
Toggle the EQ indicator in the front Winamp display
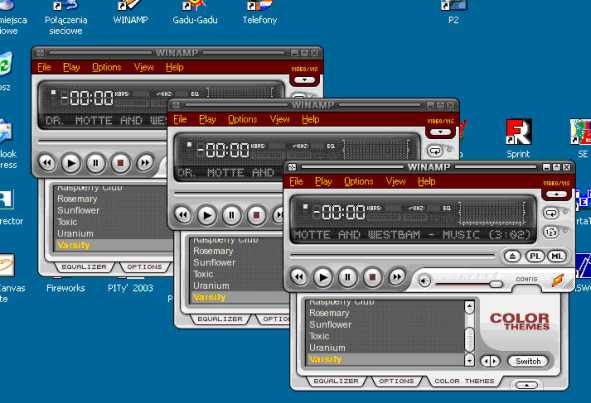click(x=446, y=208)
